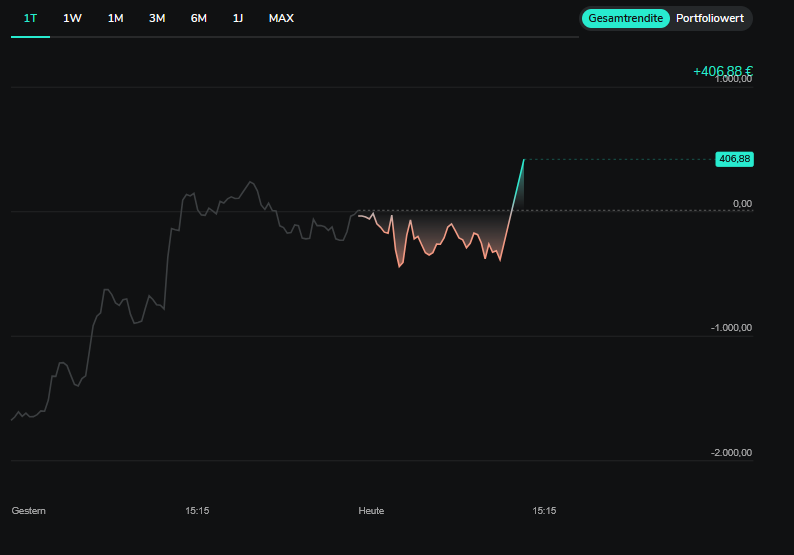Click the 15:15 label under yesterday's chart
794x555 pixels.
pyautogui.click(x=197, y=510)
